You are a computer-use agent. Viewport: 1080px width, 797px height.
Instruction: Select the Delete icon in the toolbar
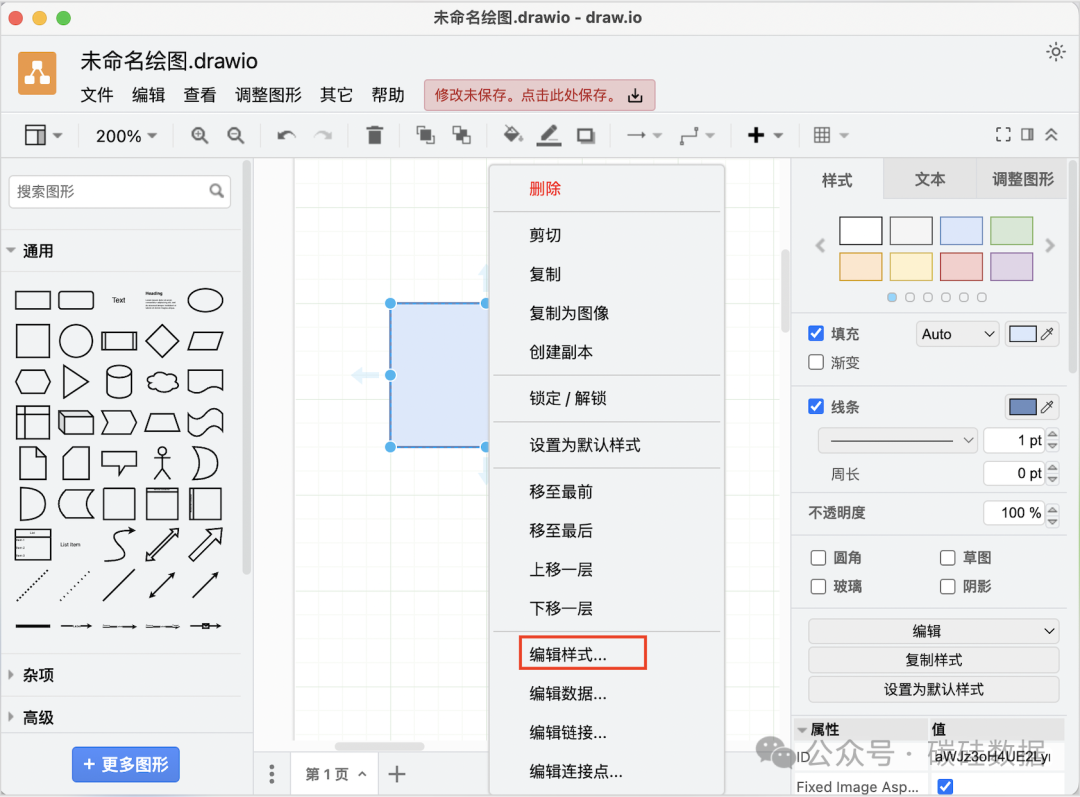[x=373, y=135]
